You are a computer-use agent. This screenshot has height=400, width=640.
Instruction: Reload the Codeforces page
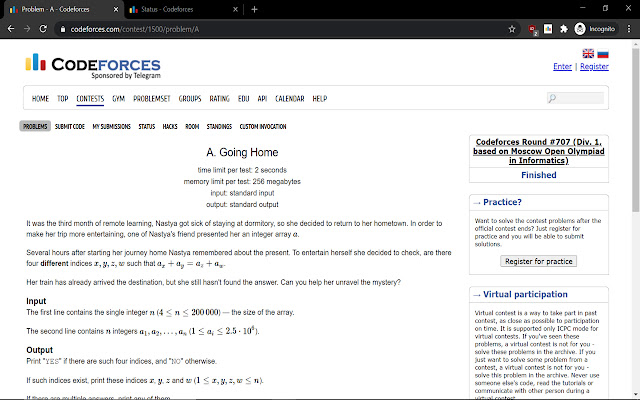[43, 29]
